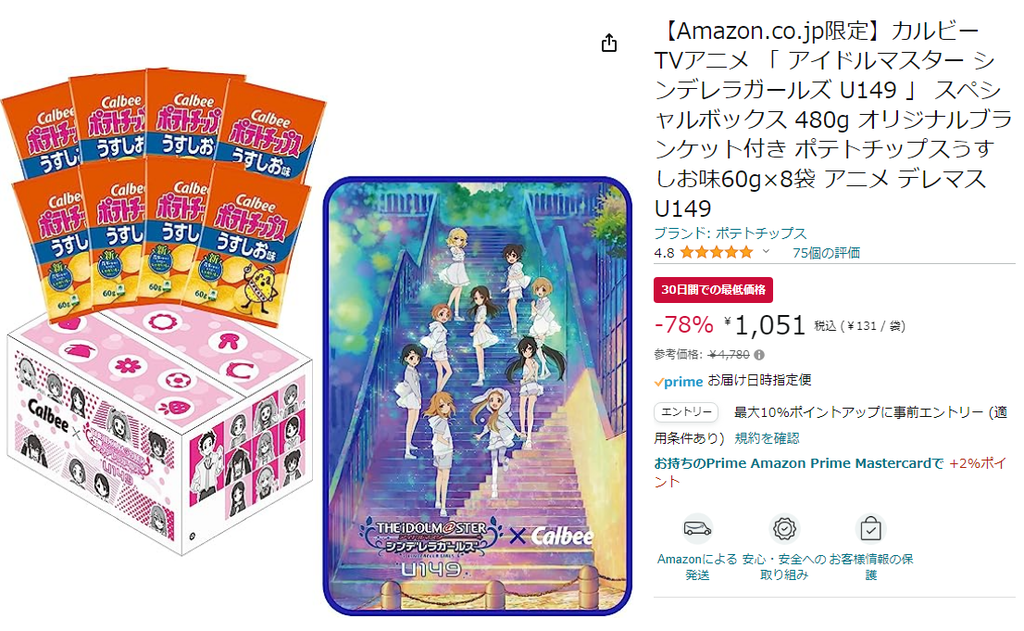
Task: Open the Prime Mastercard points offer link
Action: click(831, 472)
